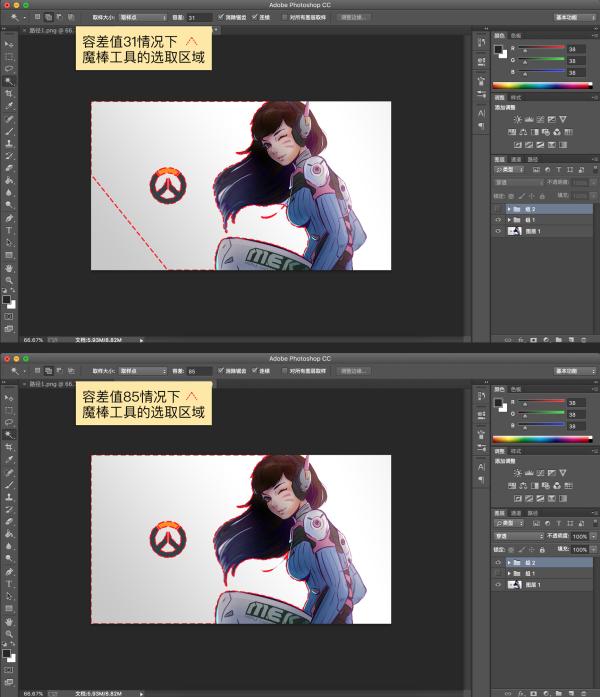Enable 对所有图层取样 checkbox in upper window
Screen dimensions: 600x697
(285, 17)
